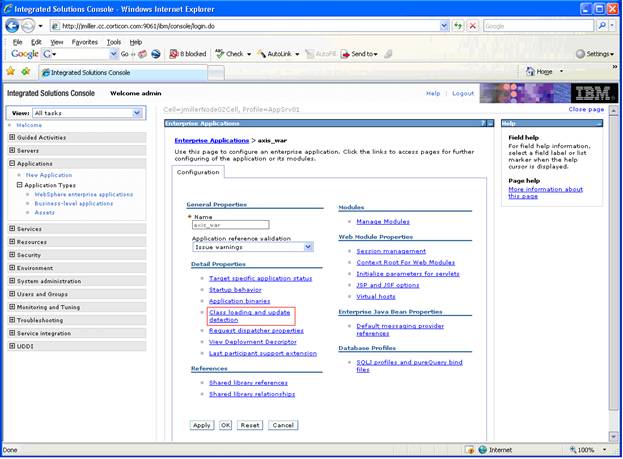
Task: Click the Name input field
Action: pyautogui.click(x=230, y=225)
